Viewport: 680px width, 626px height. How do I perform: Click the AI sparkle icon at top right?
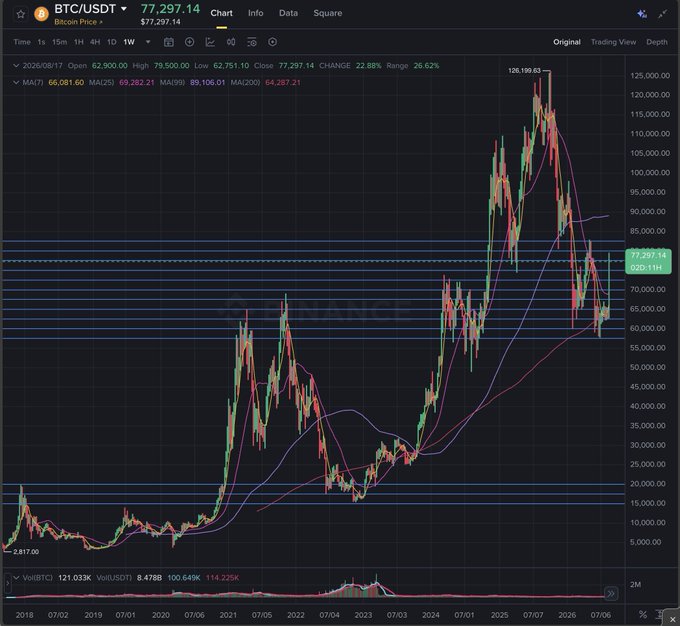coord(642,14)
